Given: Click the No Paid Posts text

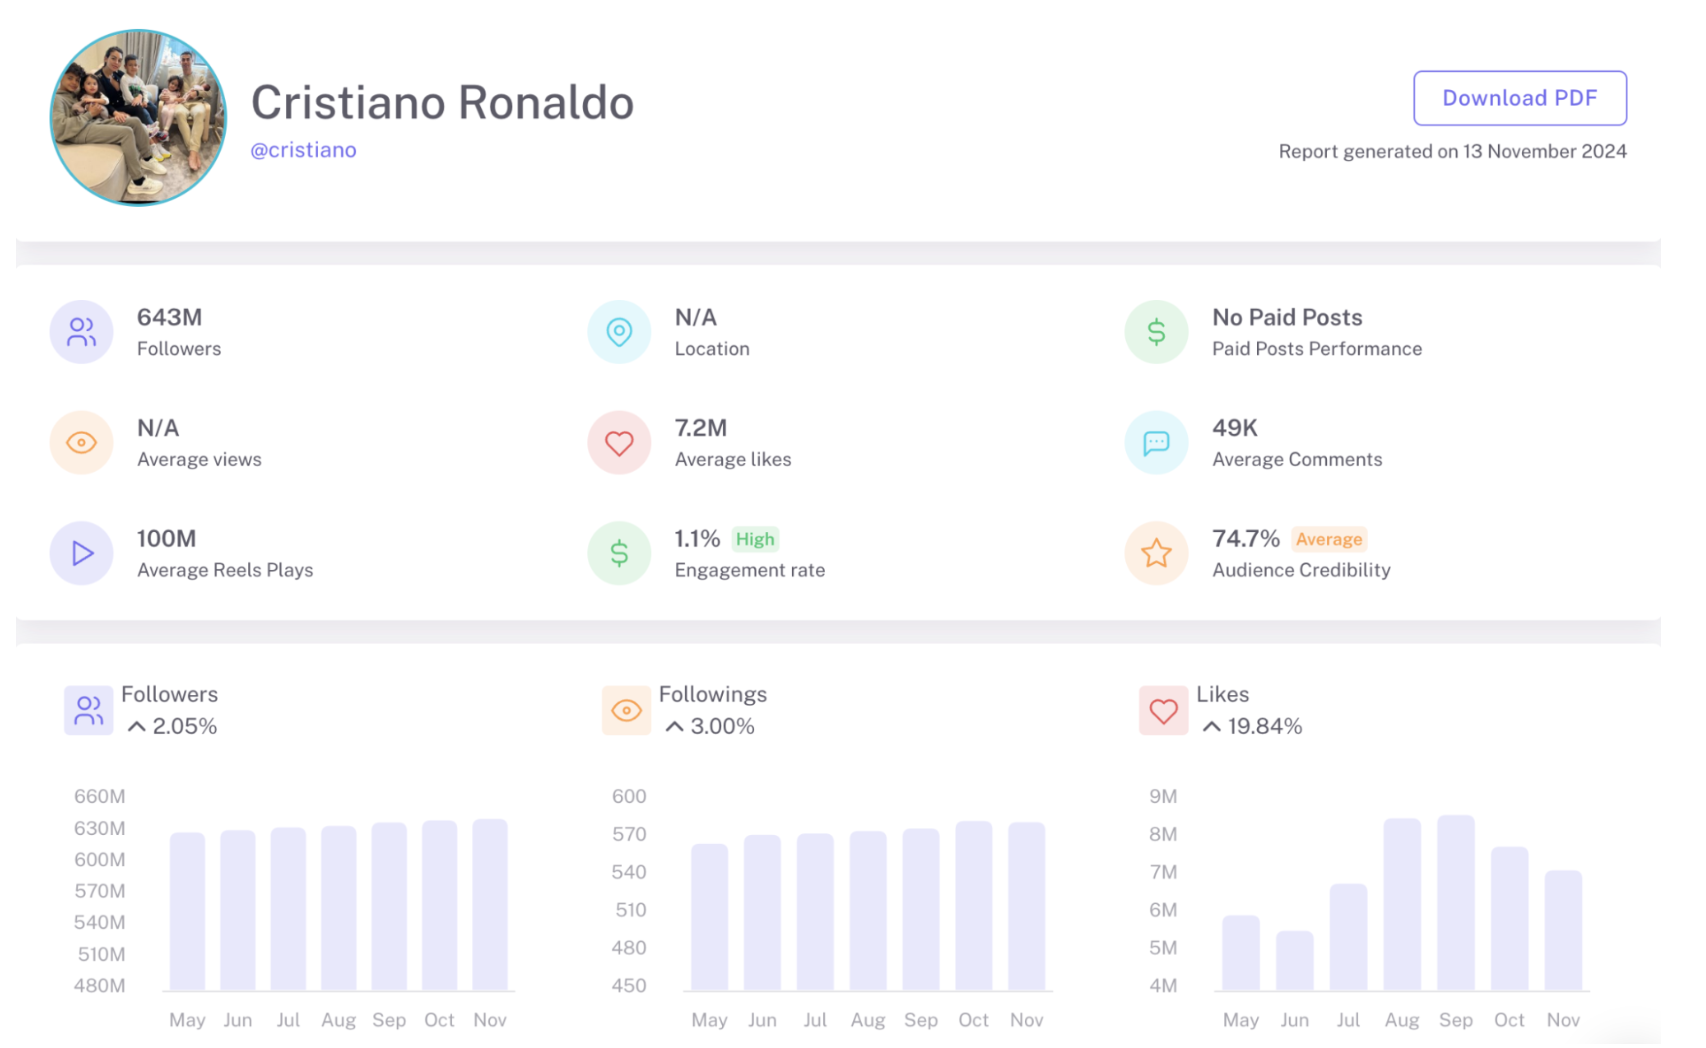Looking at the screenshot, I should click(x=1287, y=317).
